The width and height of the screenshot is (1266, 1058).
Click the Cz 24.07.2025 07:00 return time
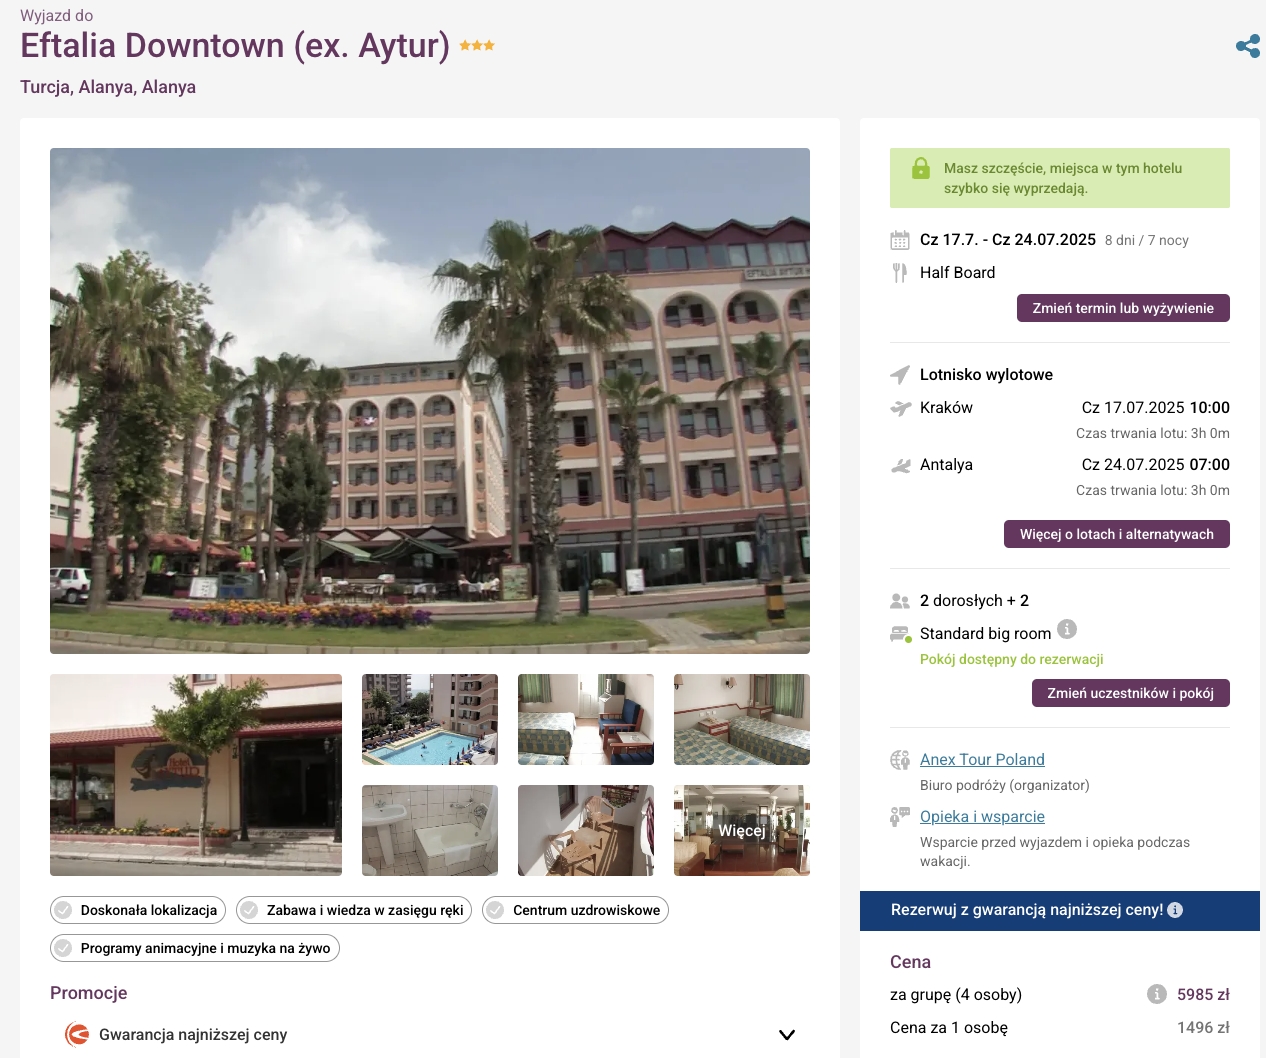pos(1156,465)
